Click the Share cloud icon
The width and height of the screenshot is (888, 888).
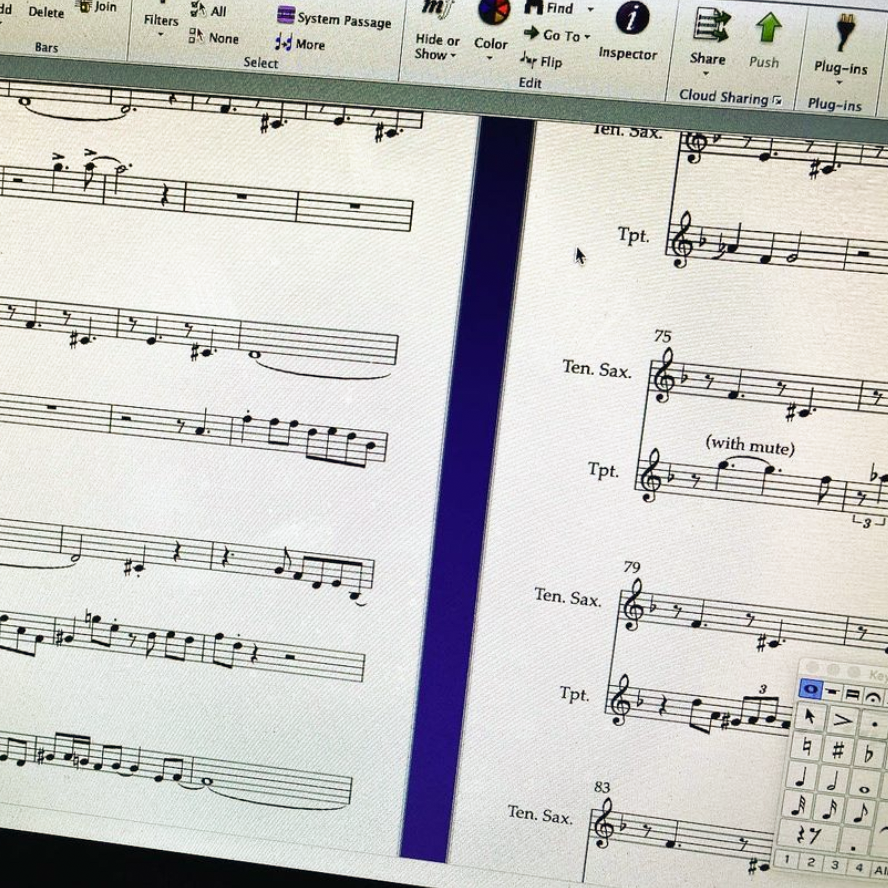[x=711, y=24]
